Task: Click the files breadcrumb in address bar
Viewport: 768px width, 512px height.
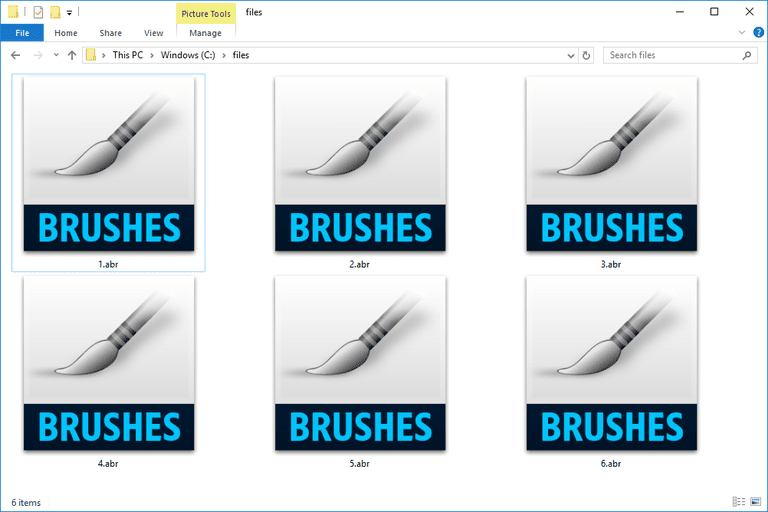Action: 240,55
